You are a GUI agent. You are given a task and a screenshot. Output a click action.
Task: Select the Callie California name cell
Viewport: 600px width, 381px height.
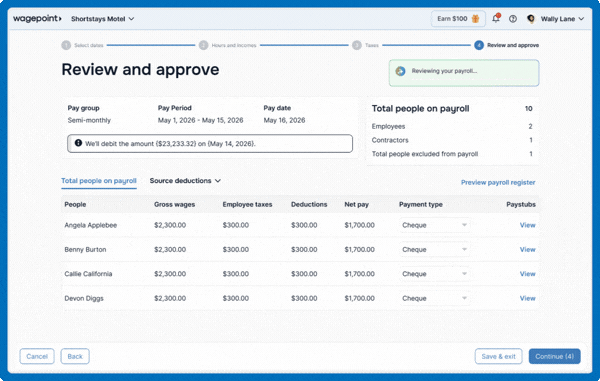click(88, 274)
